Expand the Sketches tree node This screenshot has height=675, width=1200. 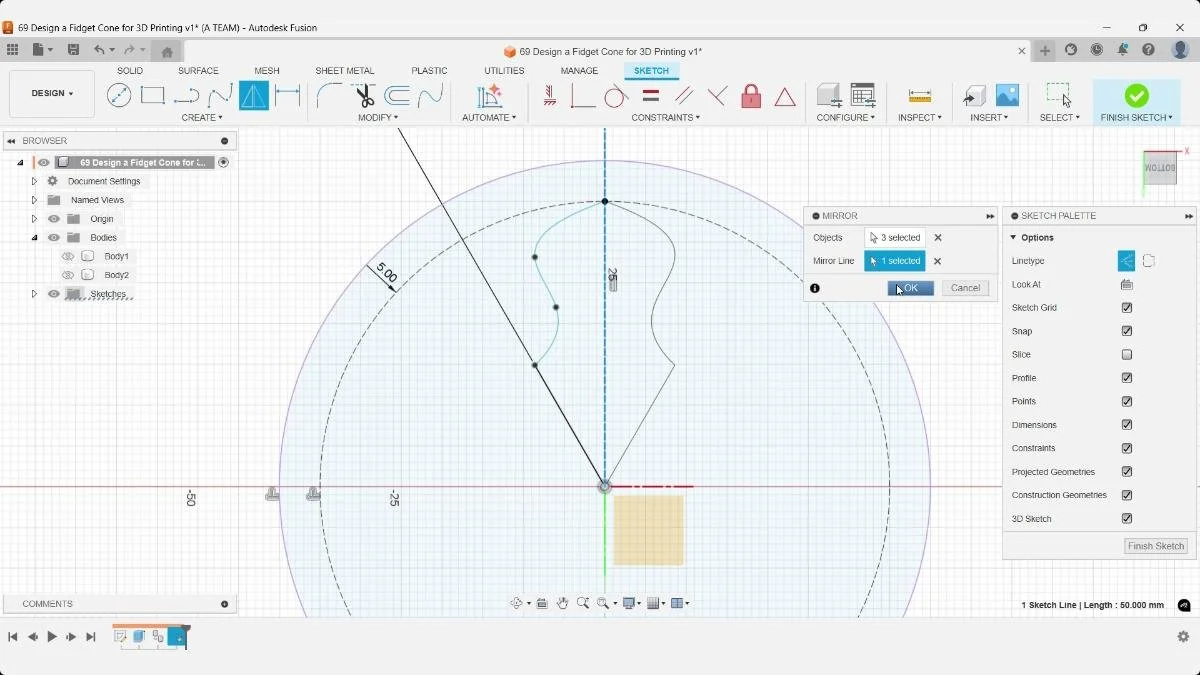(34, 294)
